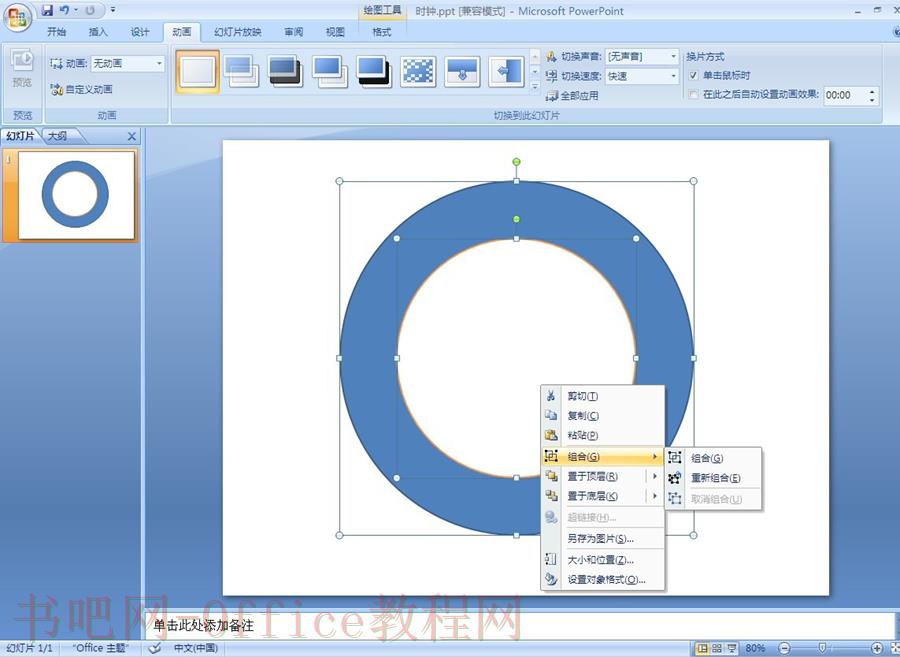This screenshot has height=657, width=900.
Task: Select the smooth fade transition icon
Action: 240,72
